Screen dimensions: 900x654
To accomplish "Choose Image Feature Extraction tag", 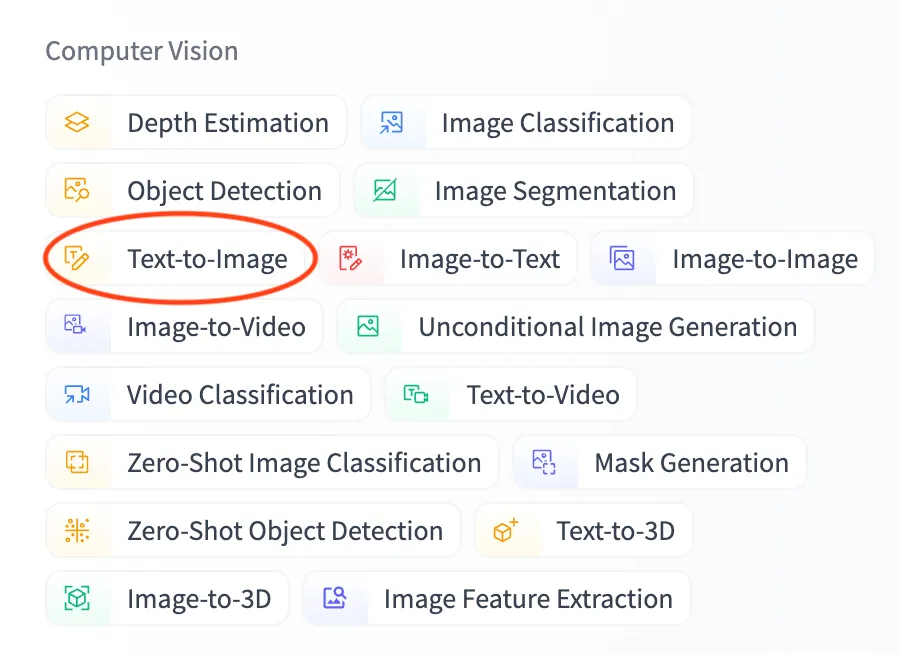I will (527, 599).
